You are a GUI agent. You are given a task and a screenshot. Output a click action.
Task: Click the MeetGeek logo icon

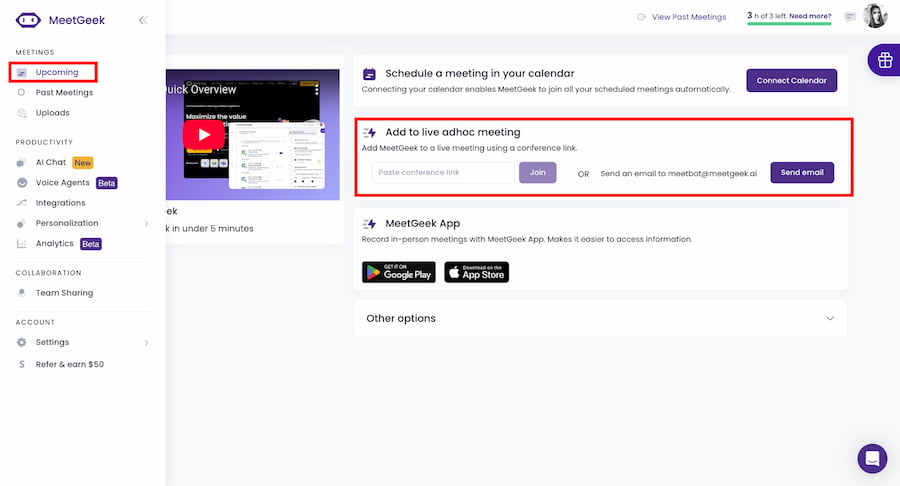coord(28,20)
